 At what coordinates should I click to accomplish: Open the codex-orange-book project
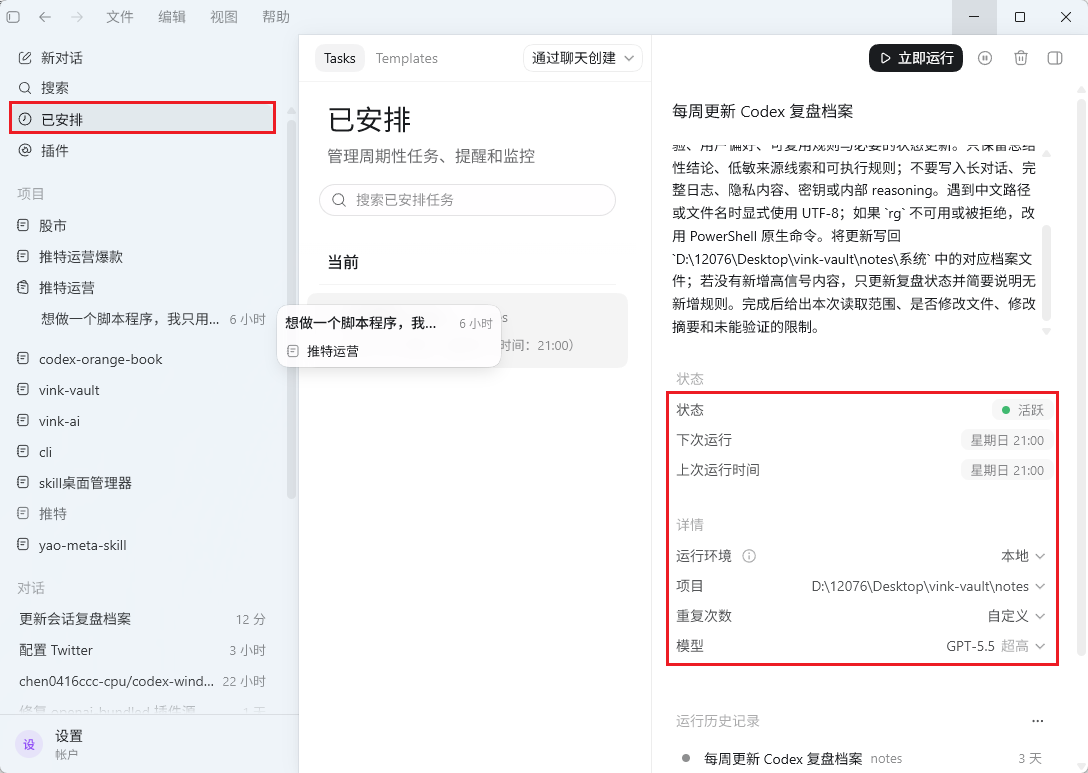tap(142, 359)
